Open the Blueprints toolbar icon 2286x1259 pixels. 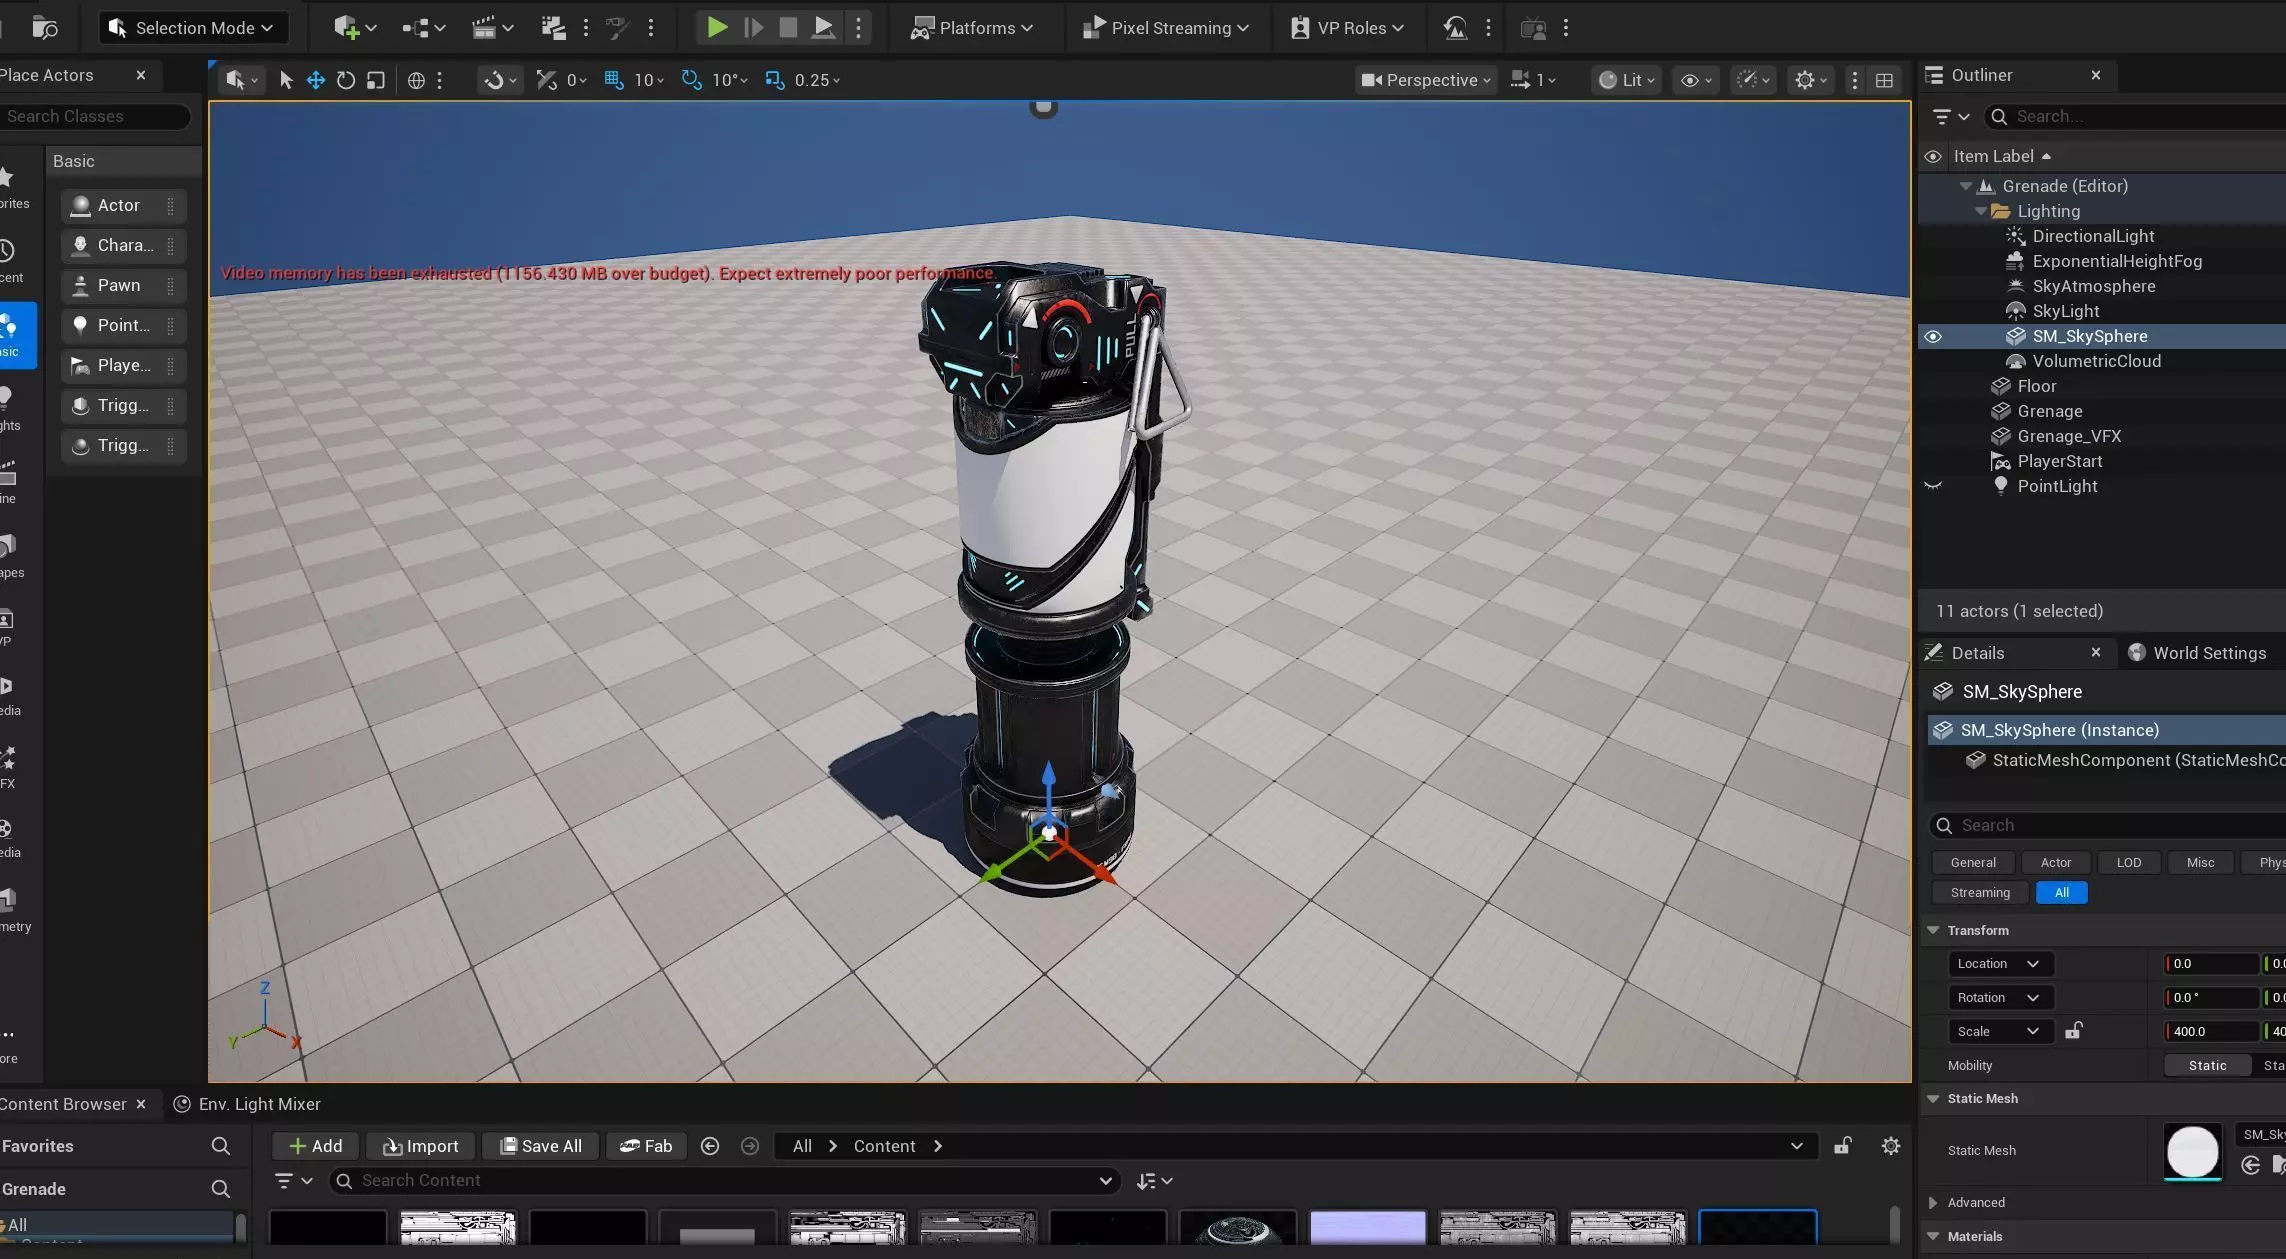click(x=423, y=28)
